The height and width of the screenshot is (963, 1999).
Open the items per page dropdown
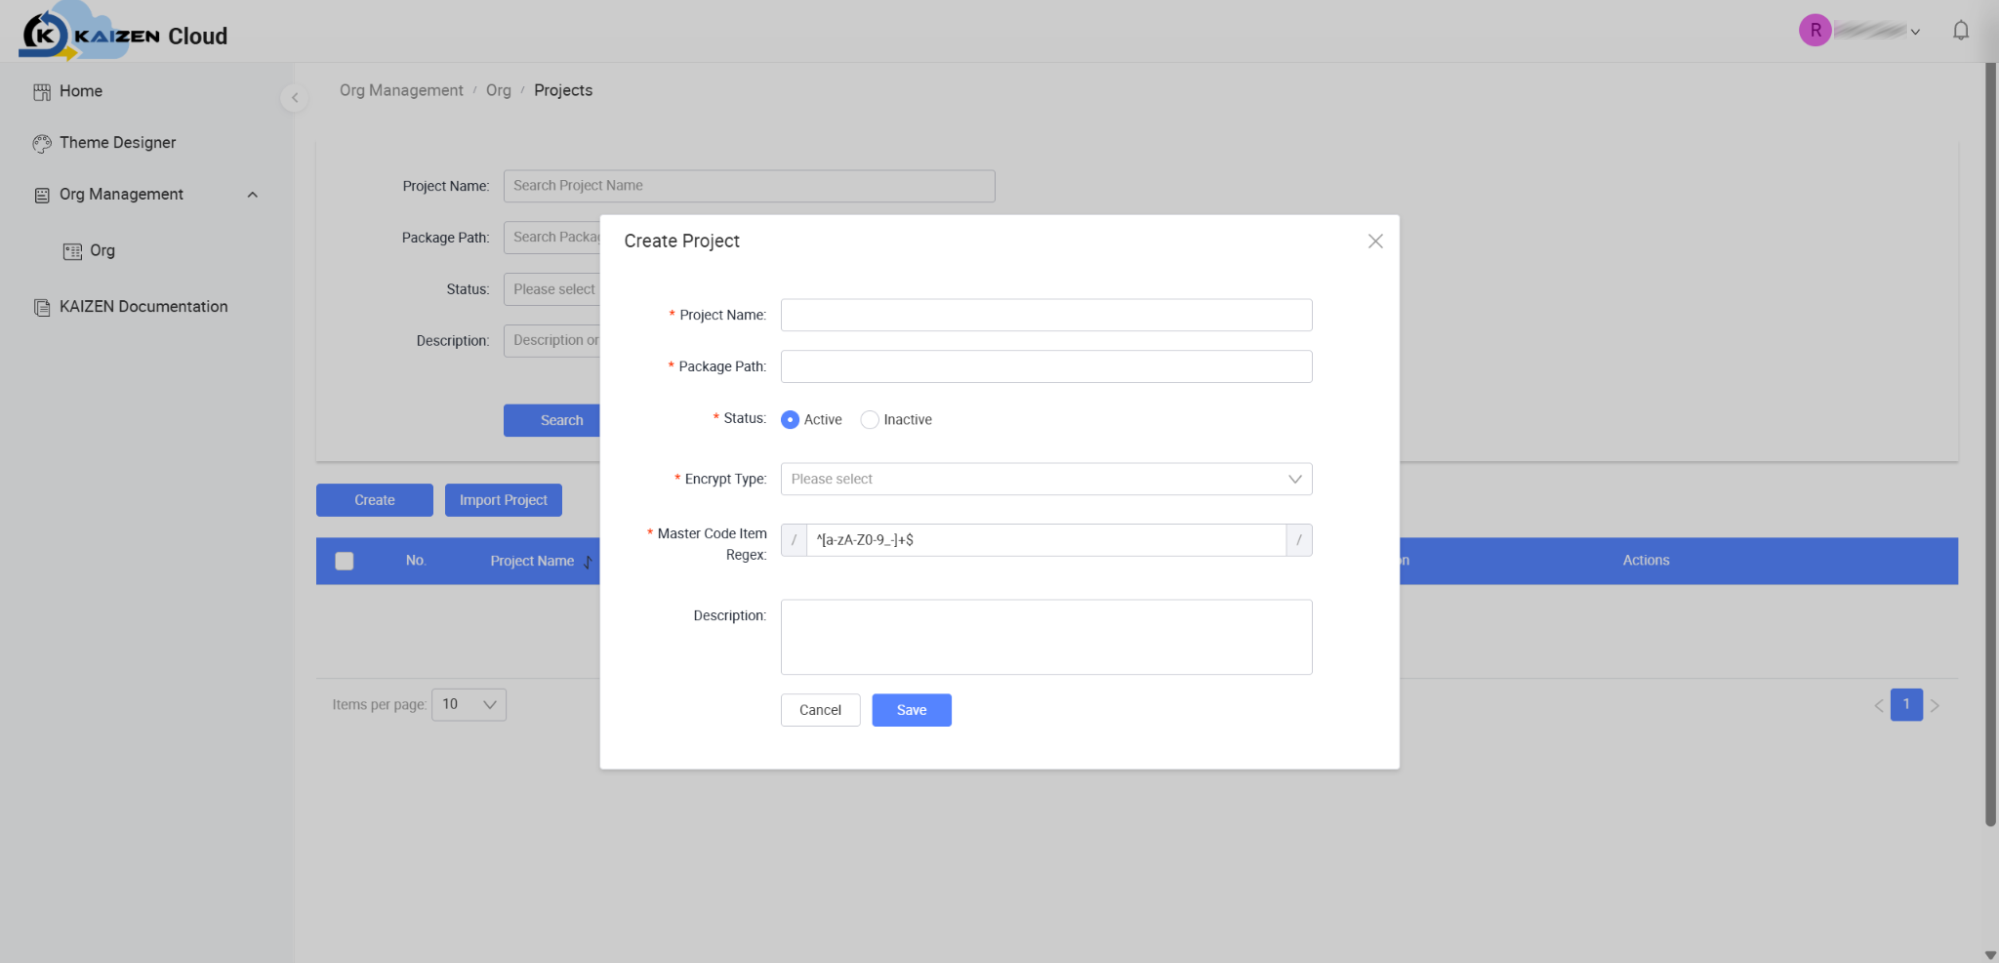point(469,704)
